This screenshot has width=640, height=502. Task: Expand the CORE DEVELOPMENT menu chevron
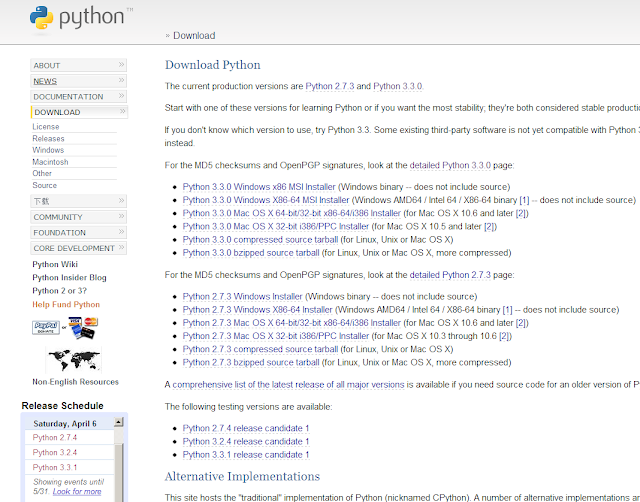[121, 247]
